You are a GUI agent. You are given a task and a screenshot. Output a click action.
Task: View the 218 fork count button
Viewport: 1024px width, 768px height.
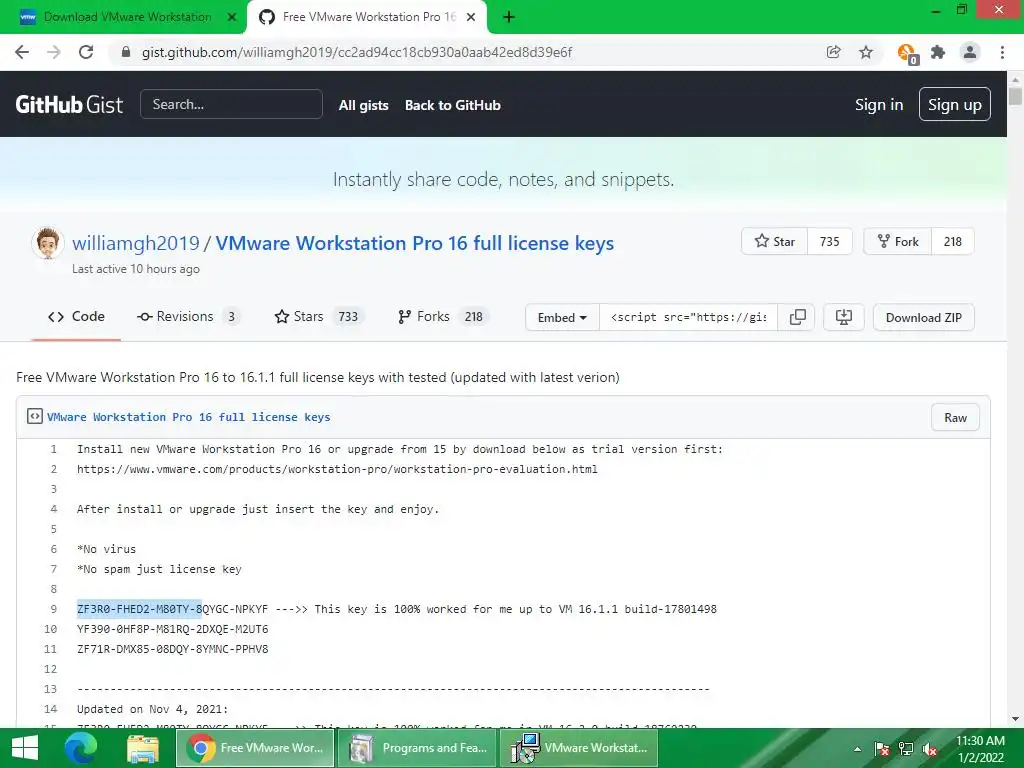[953, 242]
